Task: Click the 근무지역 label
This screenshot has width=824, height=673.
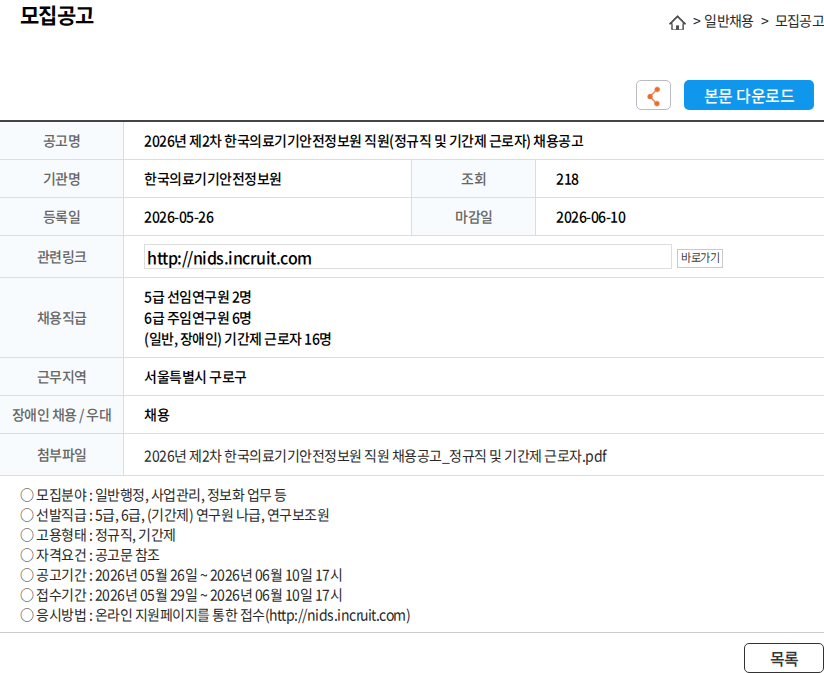Action: [61, 377]
